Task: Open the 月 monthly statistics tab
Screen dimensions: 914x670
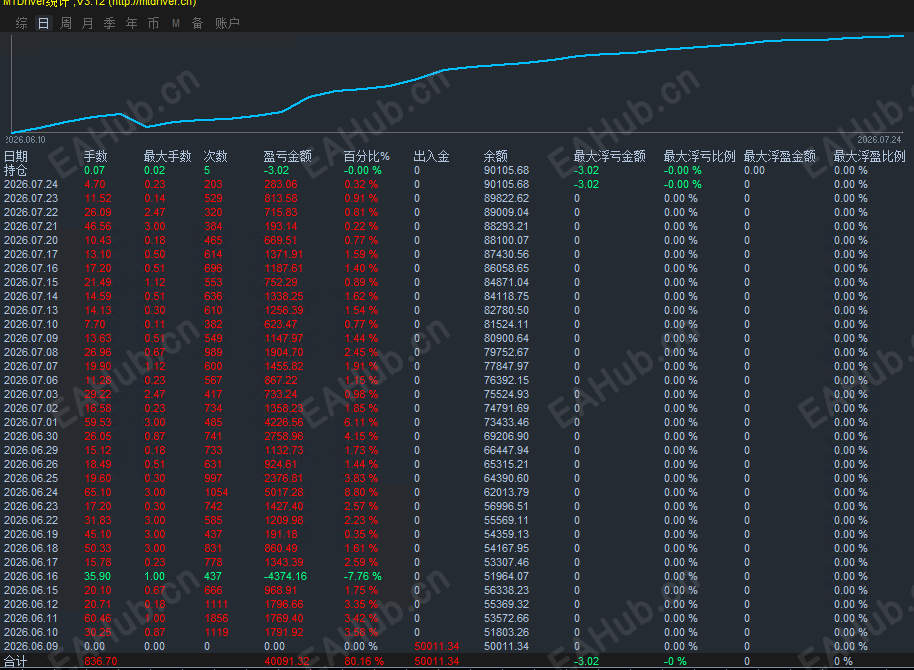Action: (87, 23)
